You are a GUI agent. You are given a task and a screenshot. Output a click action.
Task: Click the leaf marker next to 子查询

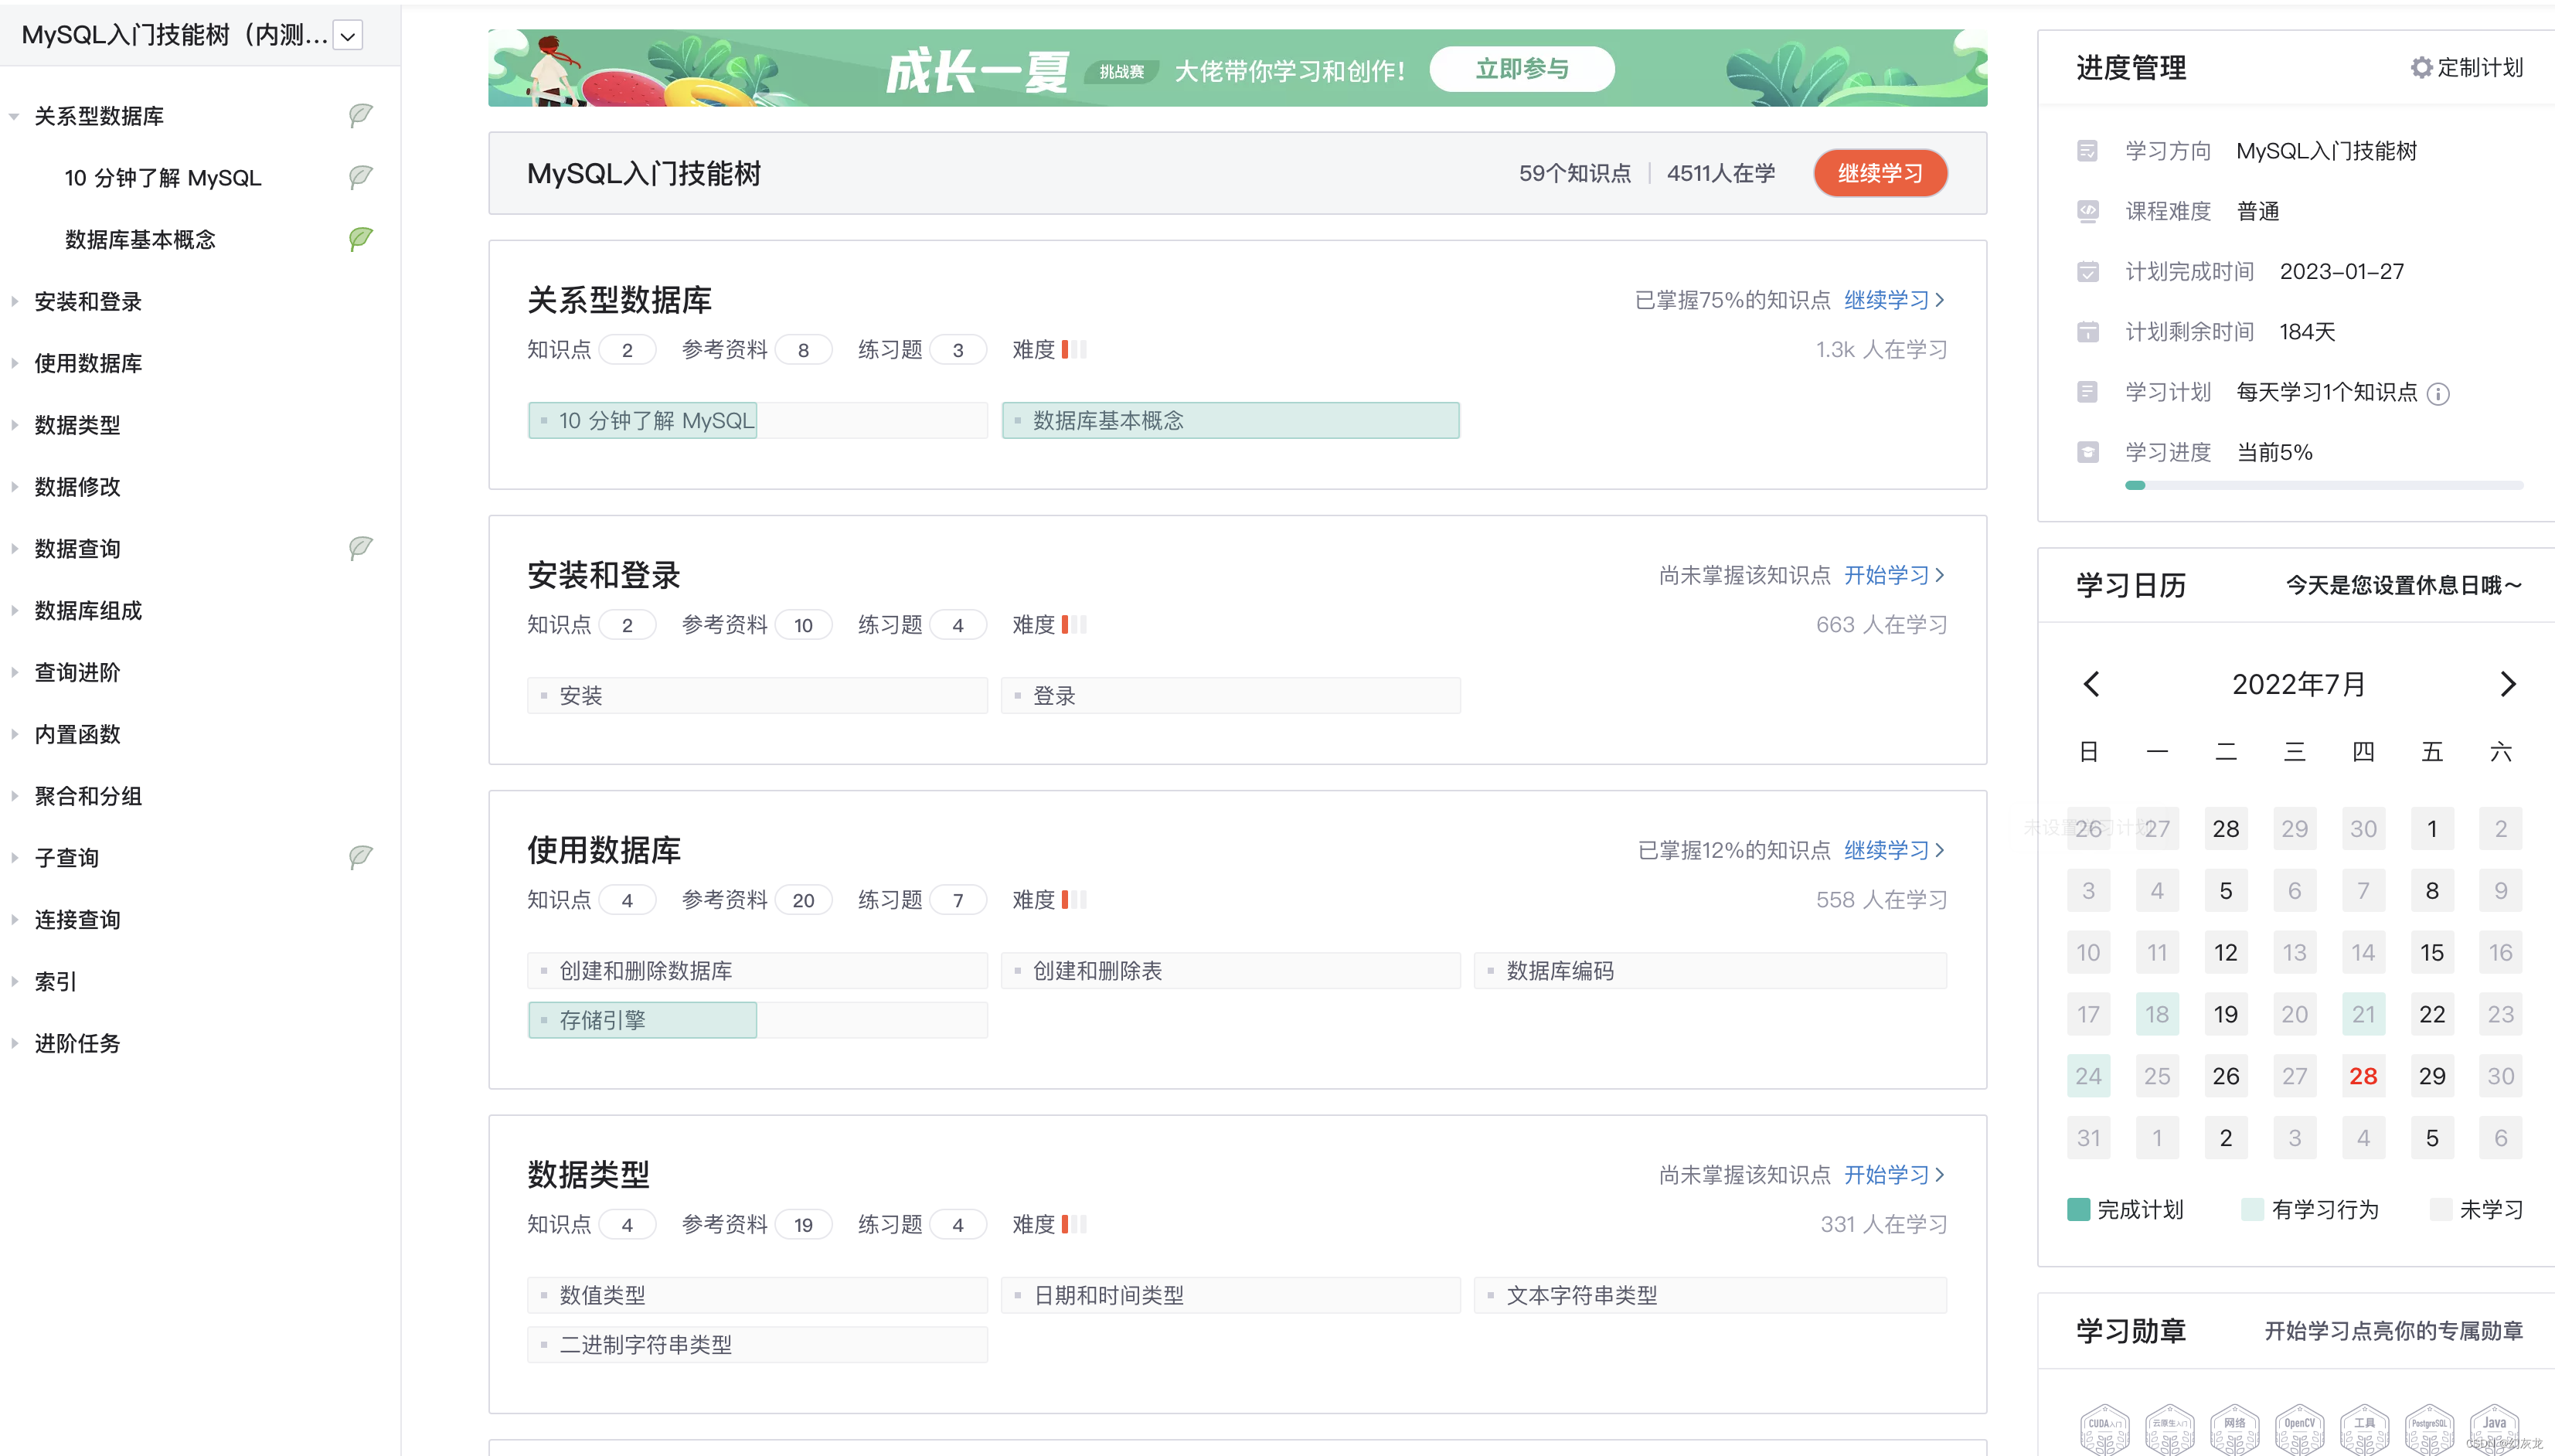[x=360, y=856]
